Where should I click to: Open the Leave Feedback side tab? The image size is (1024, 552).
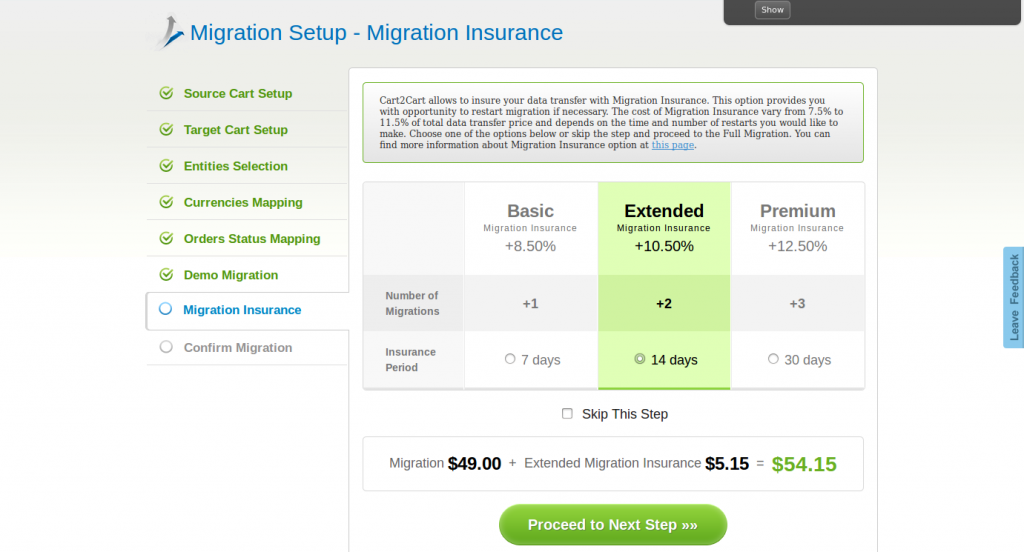[1013, 297]
